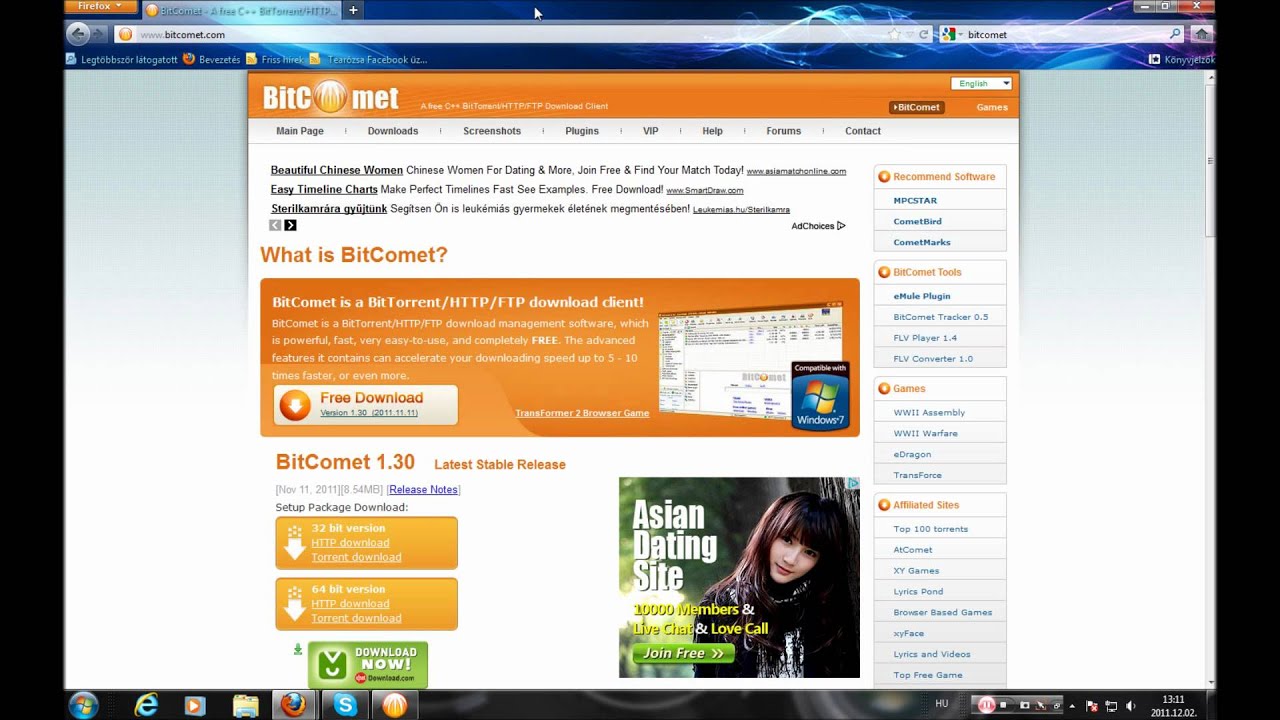This screenshot has width=1280, height=720.
Task: Click the Download Now Download.com button
Action: 367,665
